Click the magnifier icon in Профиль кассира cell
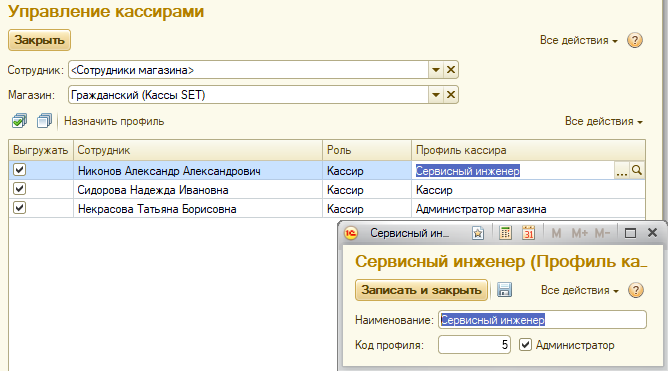Screen dimensions: 668x371 point(637,170)
